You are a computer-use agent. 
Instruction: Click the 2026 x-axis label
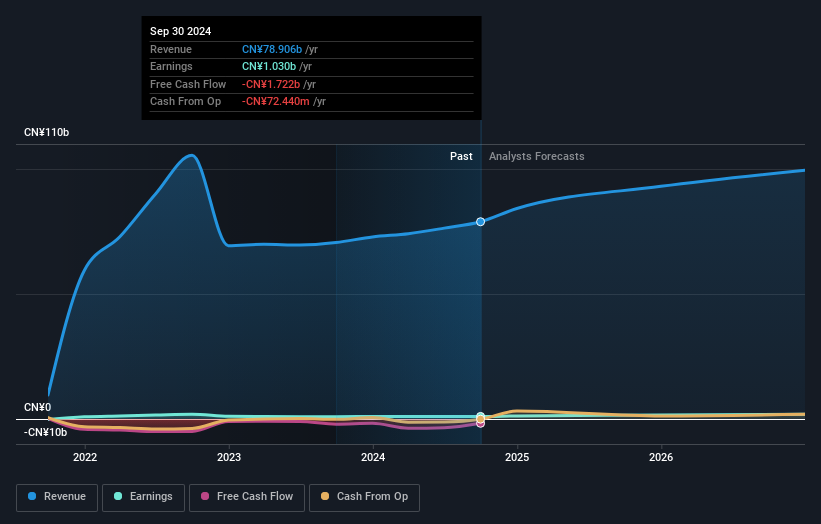pyautogui.click(x=661, y=457)
